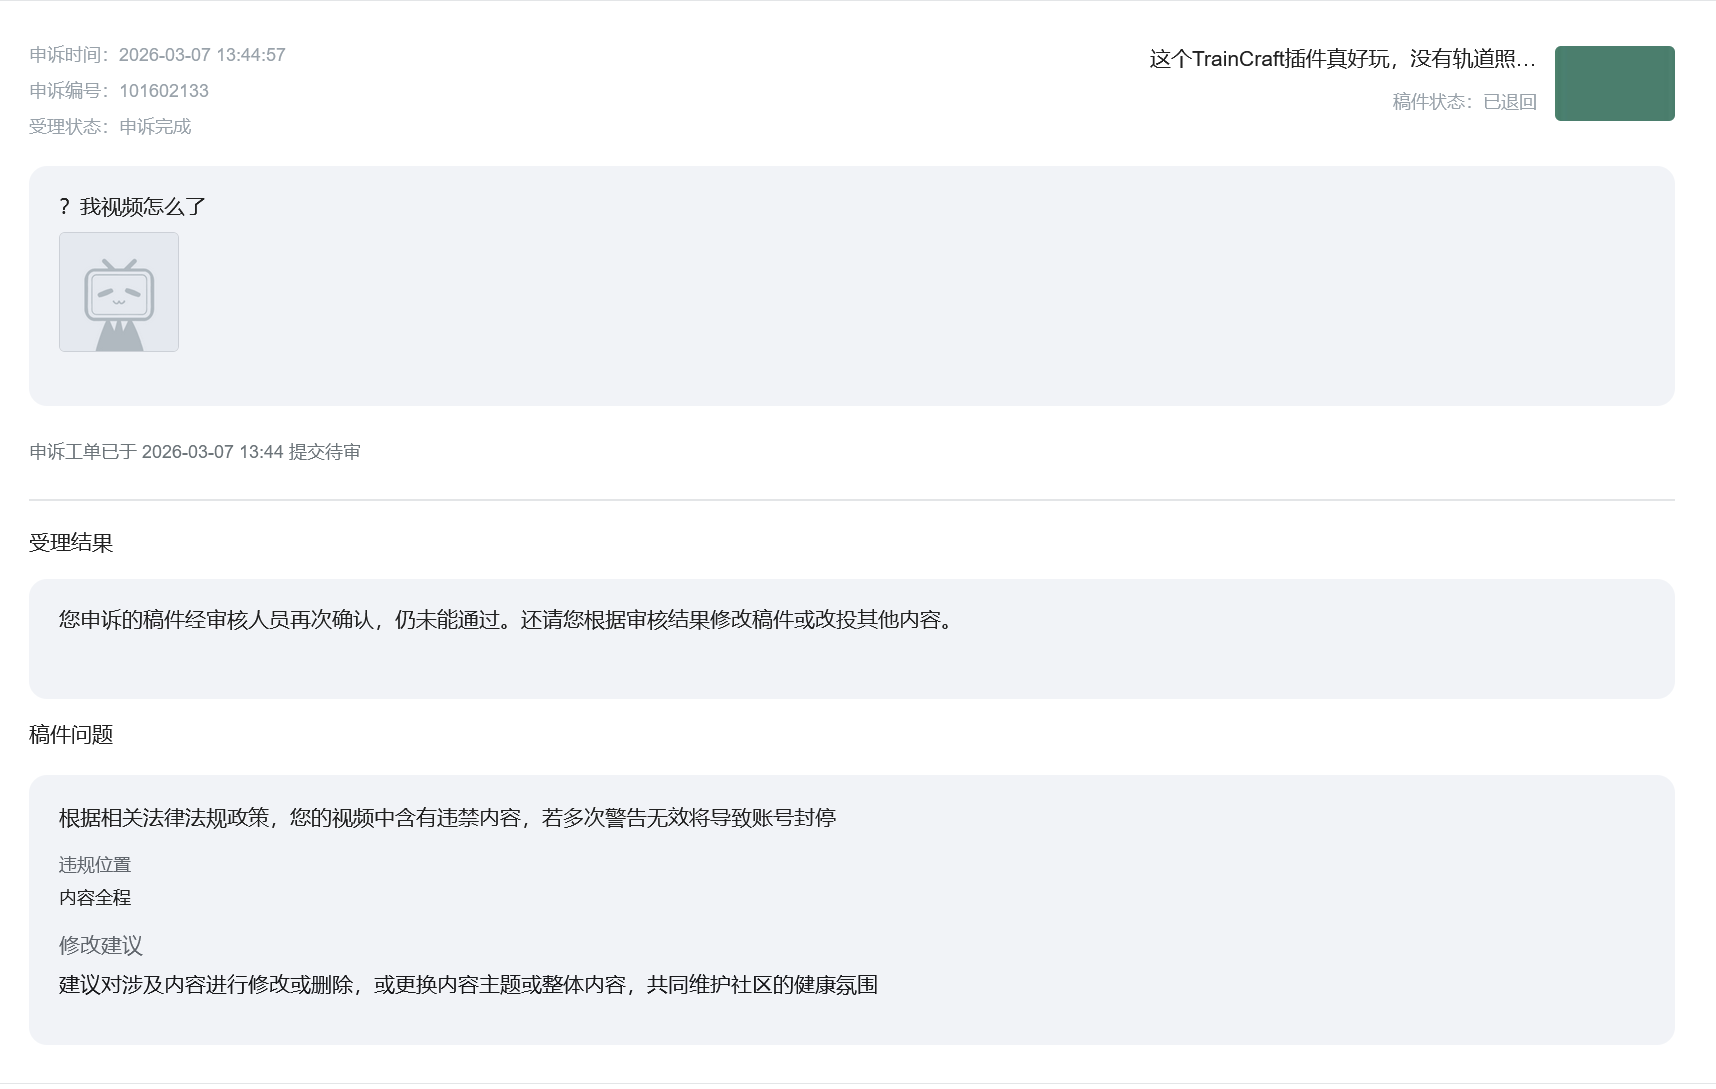Click the 违禁内容 violation warning sentence
Viewport: 1716px width, 1089px height.
[447, 818]
